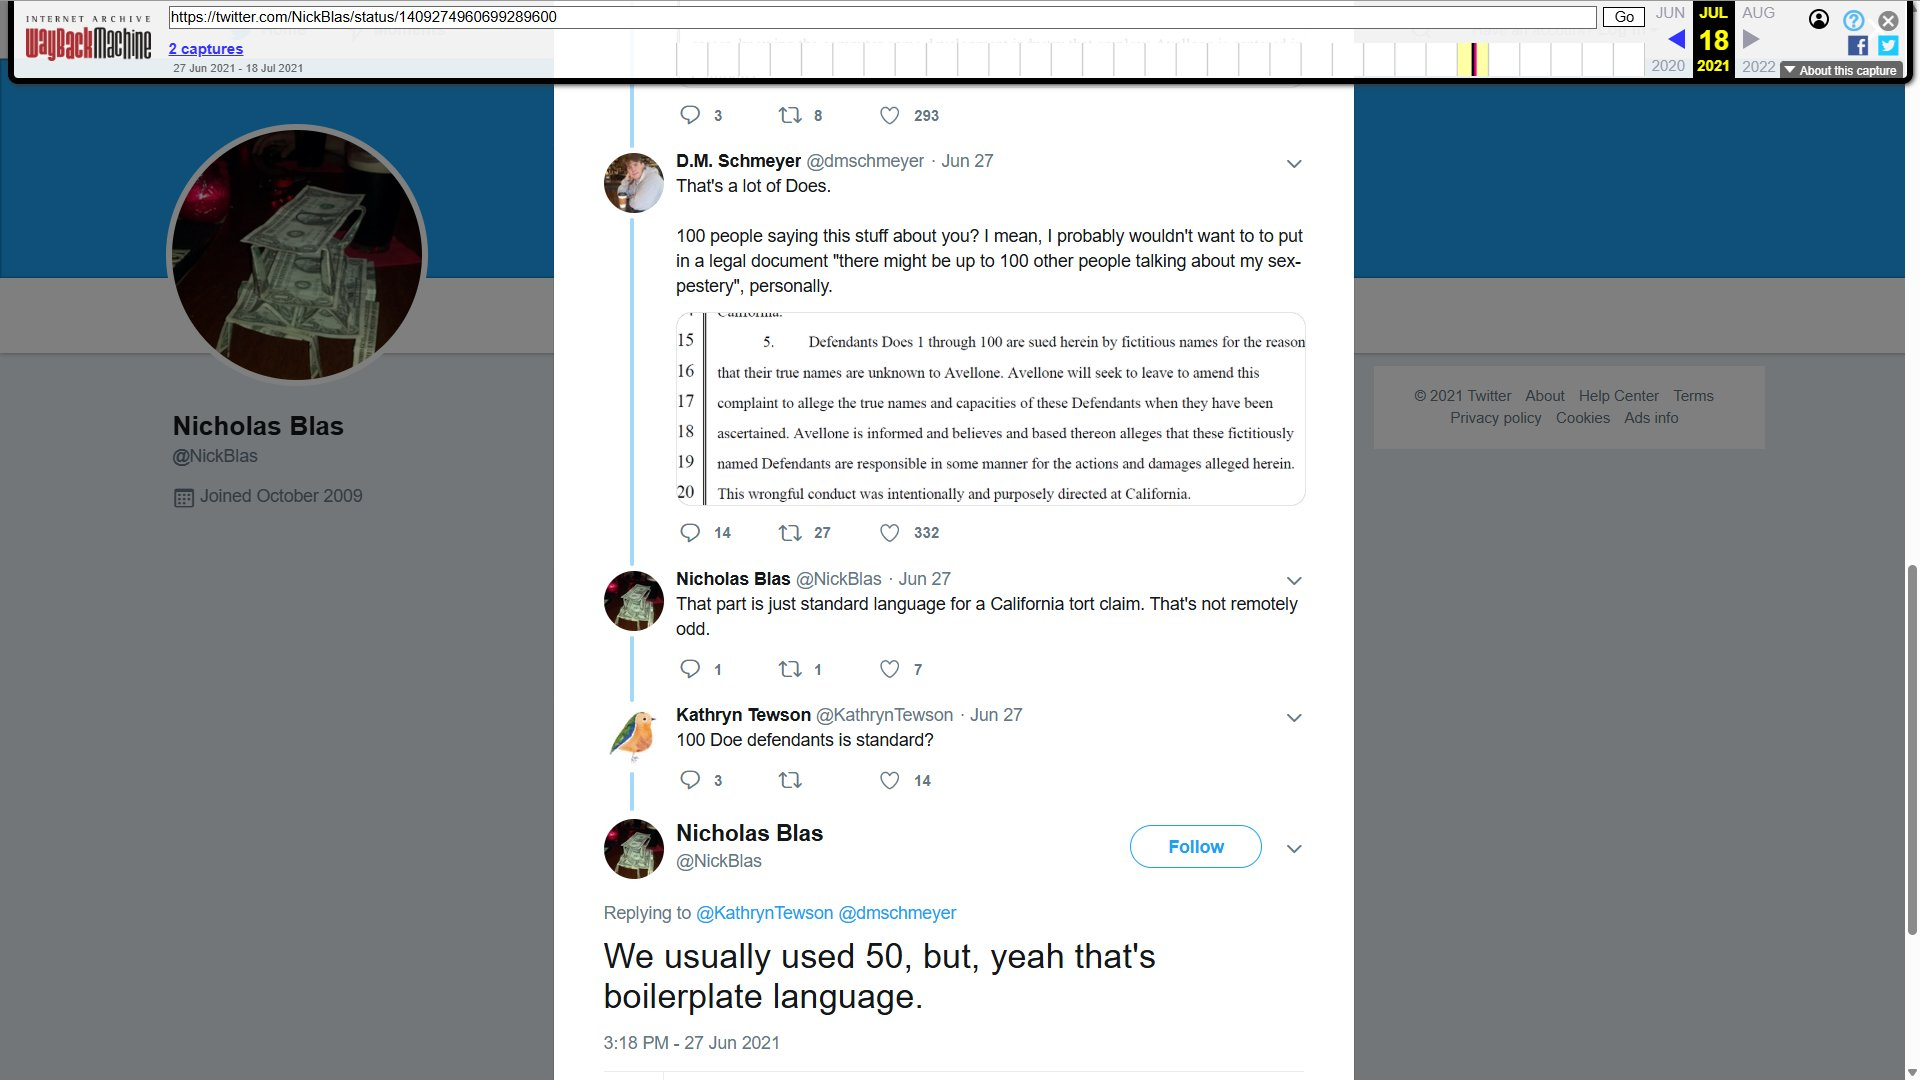
Task: Open options chevron on Kathryn Tewson's tweet
Action: click(x=1294, y=718)
